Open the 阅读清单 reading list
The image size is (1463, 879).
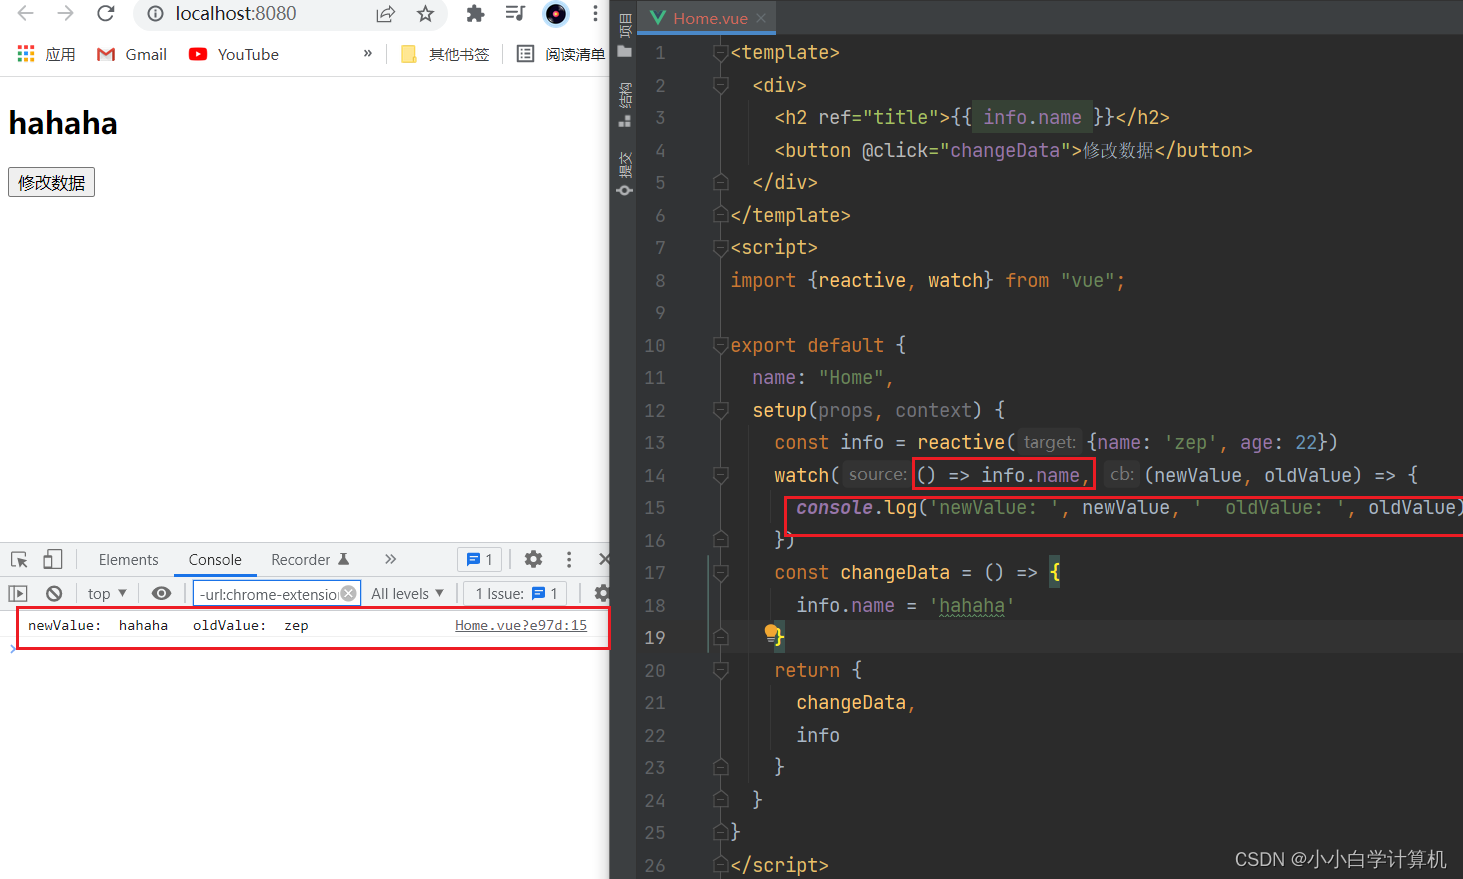tap(561, 54)
